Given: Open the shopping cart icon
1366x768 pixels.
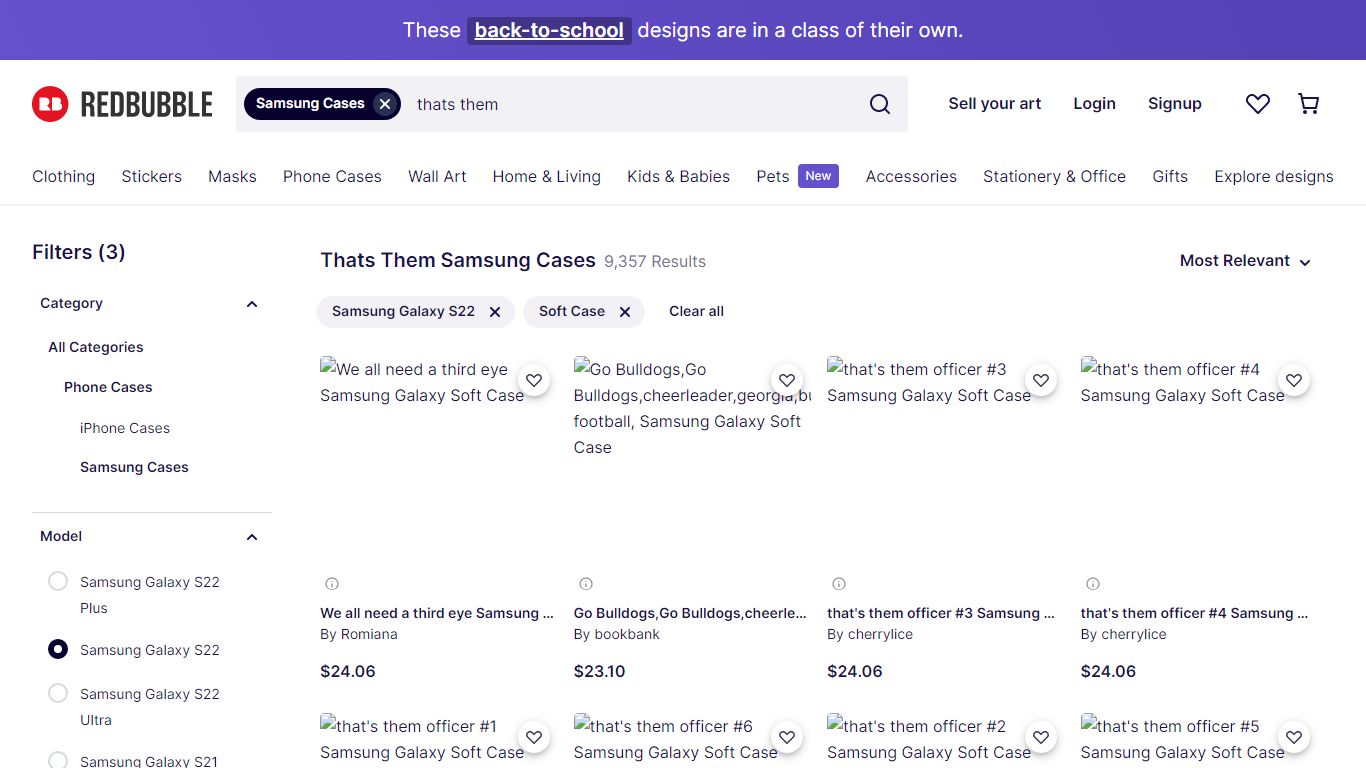Looking at the screenshot, I should [1308, 104].
